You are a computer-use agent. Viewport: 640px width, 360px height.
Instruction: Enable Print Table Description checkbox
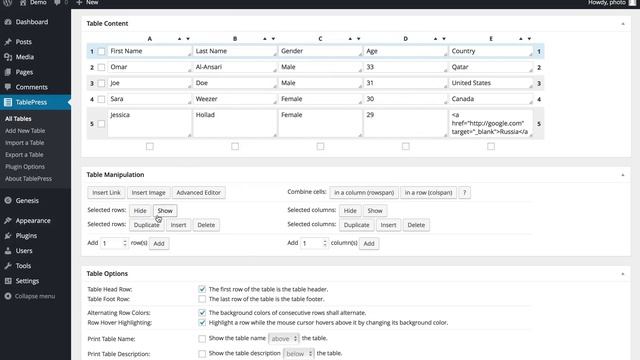click(x=202, y=353)
